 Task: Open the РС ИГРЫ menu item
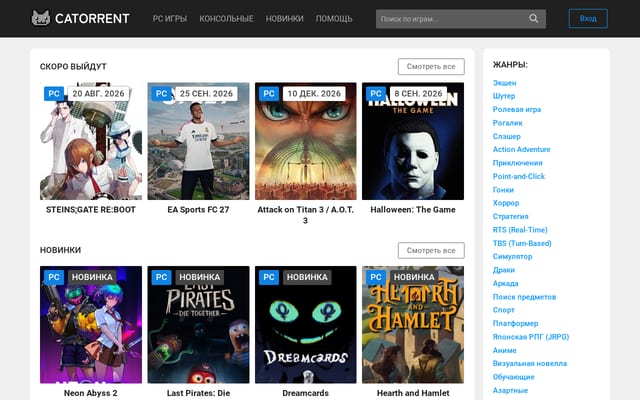click(x=170, y=19)
